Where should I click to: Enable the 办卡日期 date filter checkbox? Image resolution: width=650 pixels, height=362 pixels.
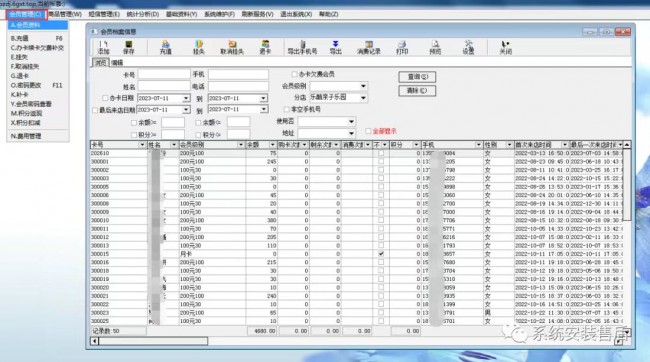click(105, 98)
